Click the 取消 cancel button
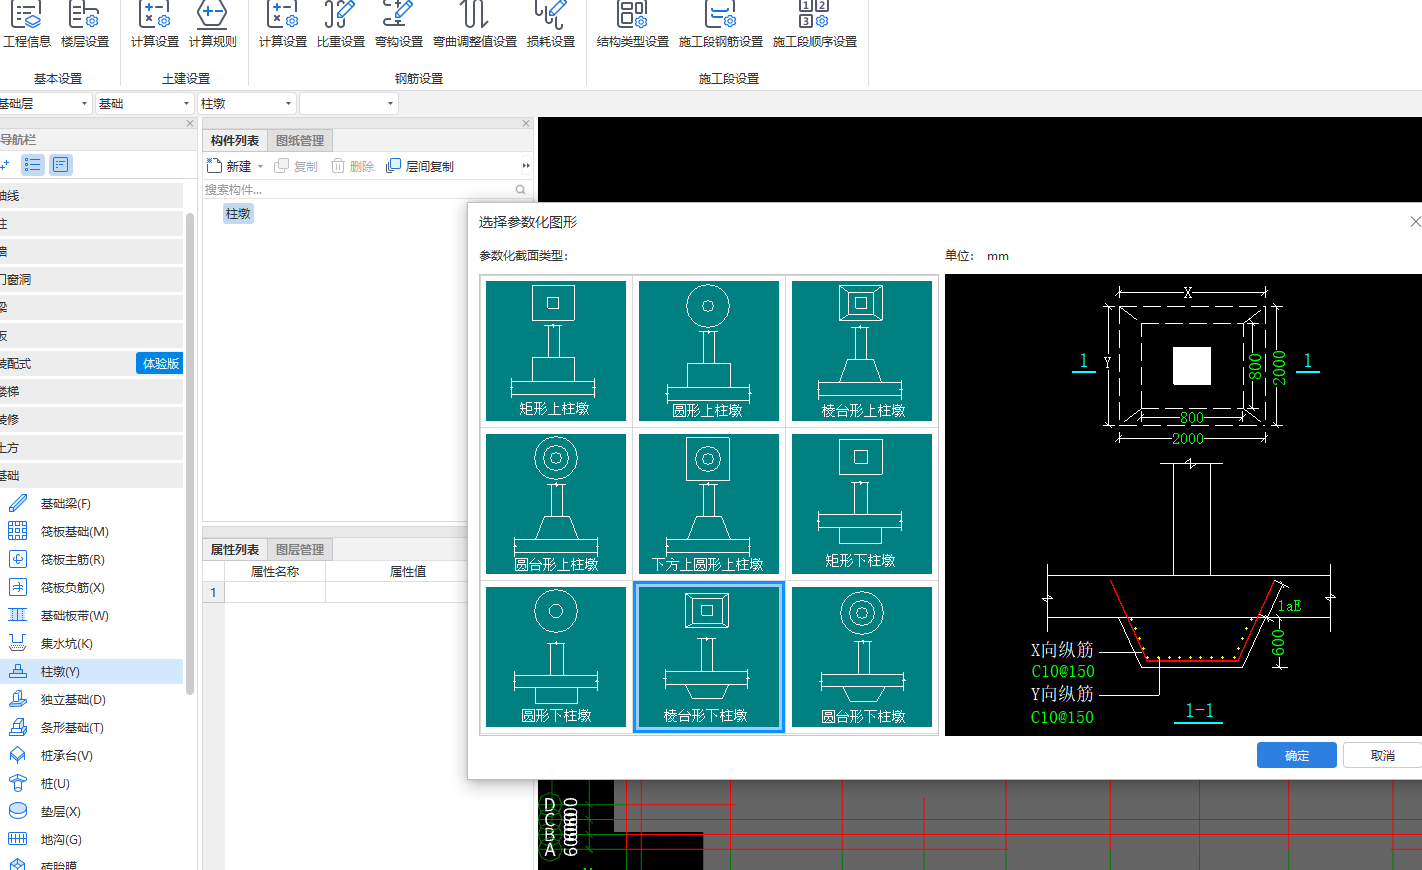1422x870 pixels. 1382,756
